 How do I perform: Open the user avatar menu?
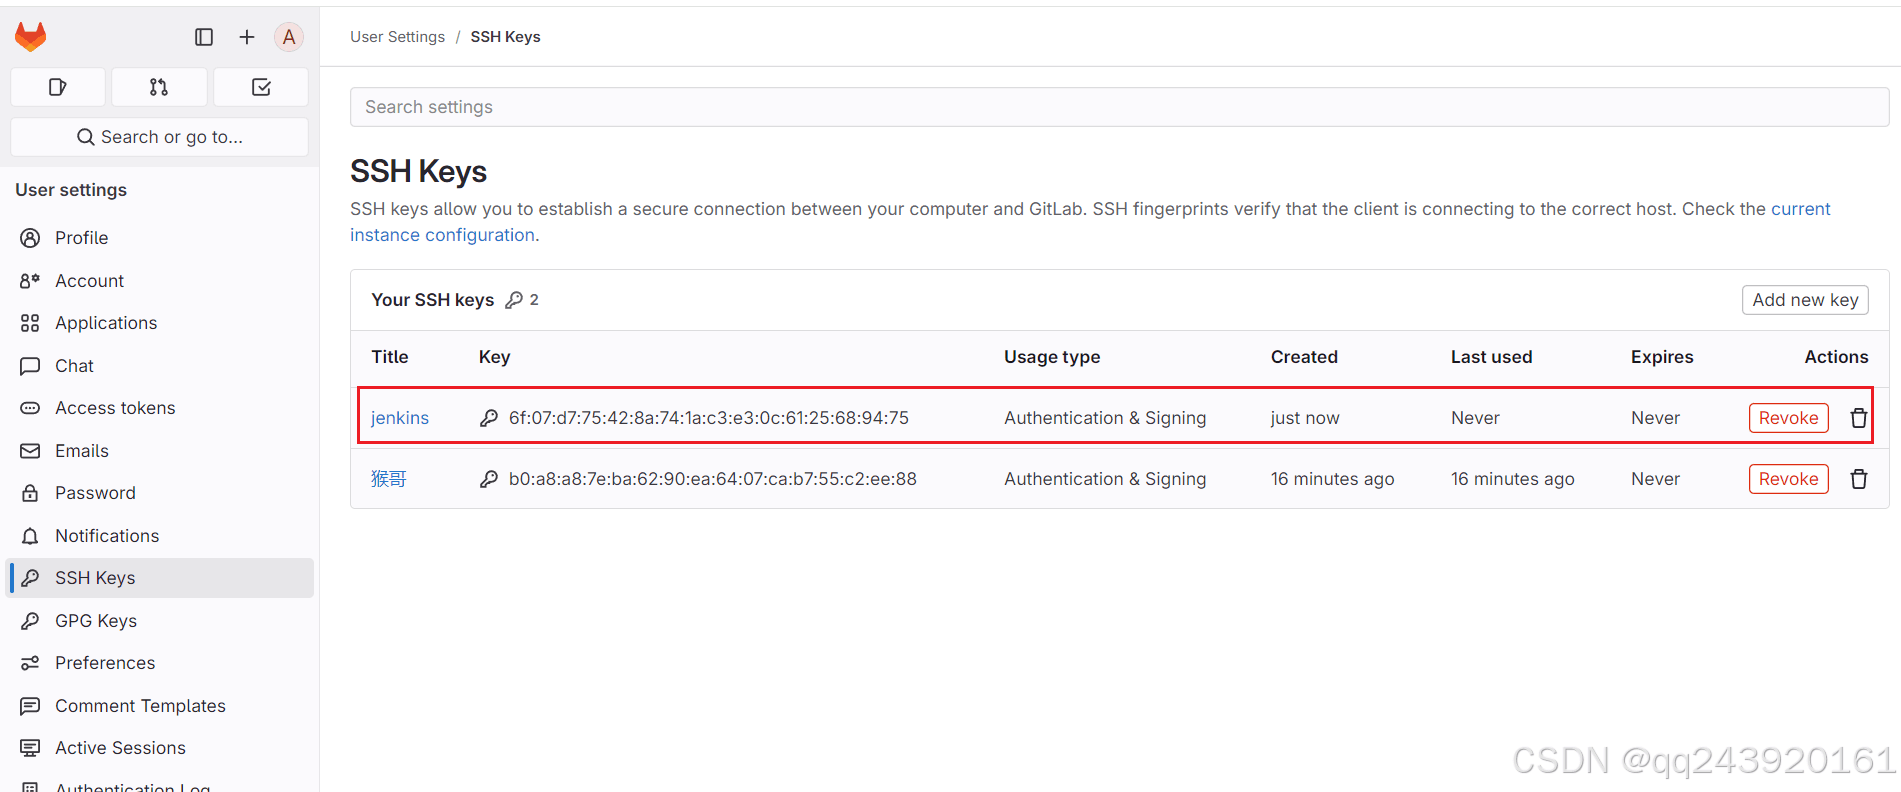tap(289, 37)
